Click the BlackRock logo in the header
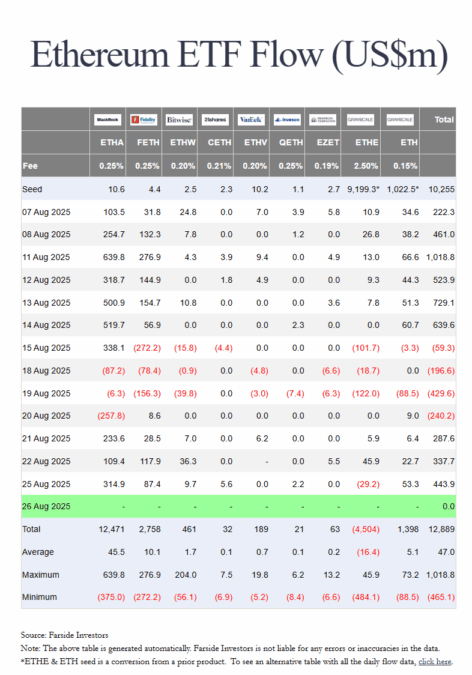Viewport: 472px width, 675px height. tap(107, 120)
